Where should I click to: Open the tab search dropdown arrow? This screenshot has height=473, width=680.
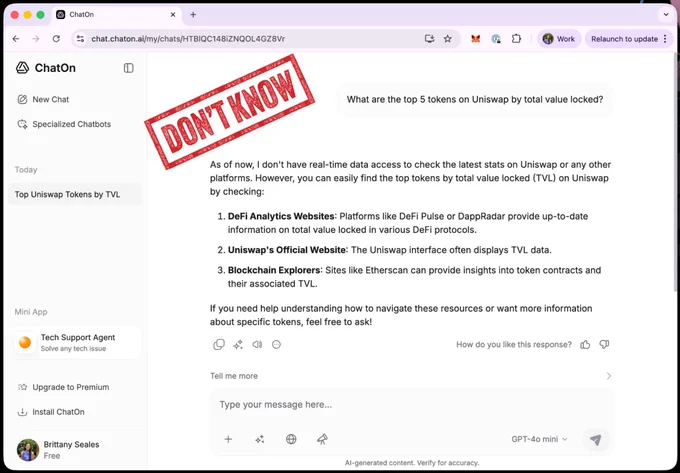666,14
